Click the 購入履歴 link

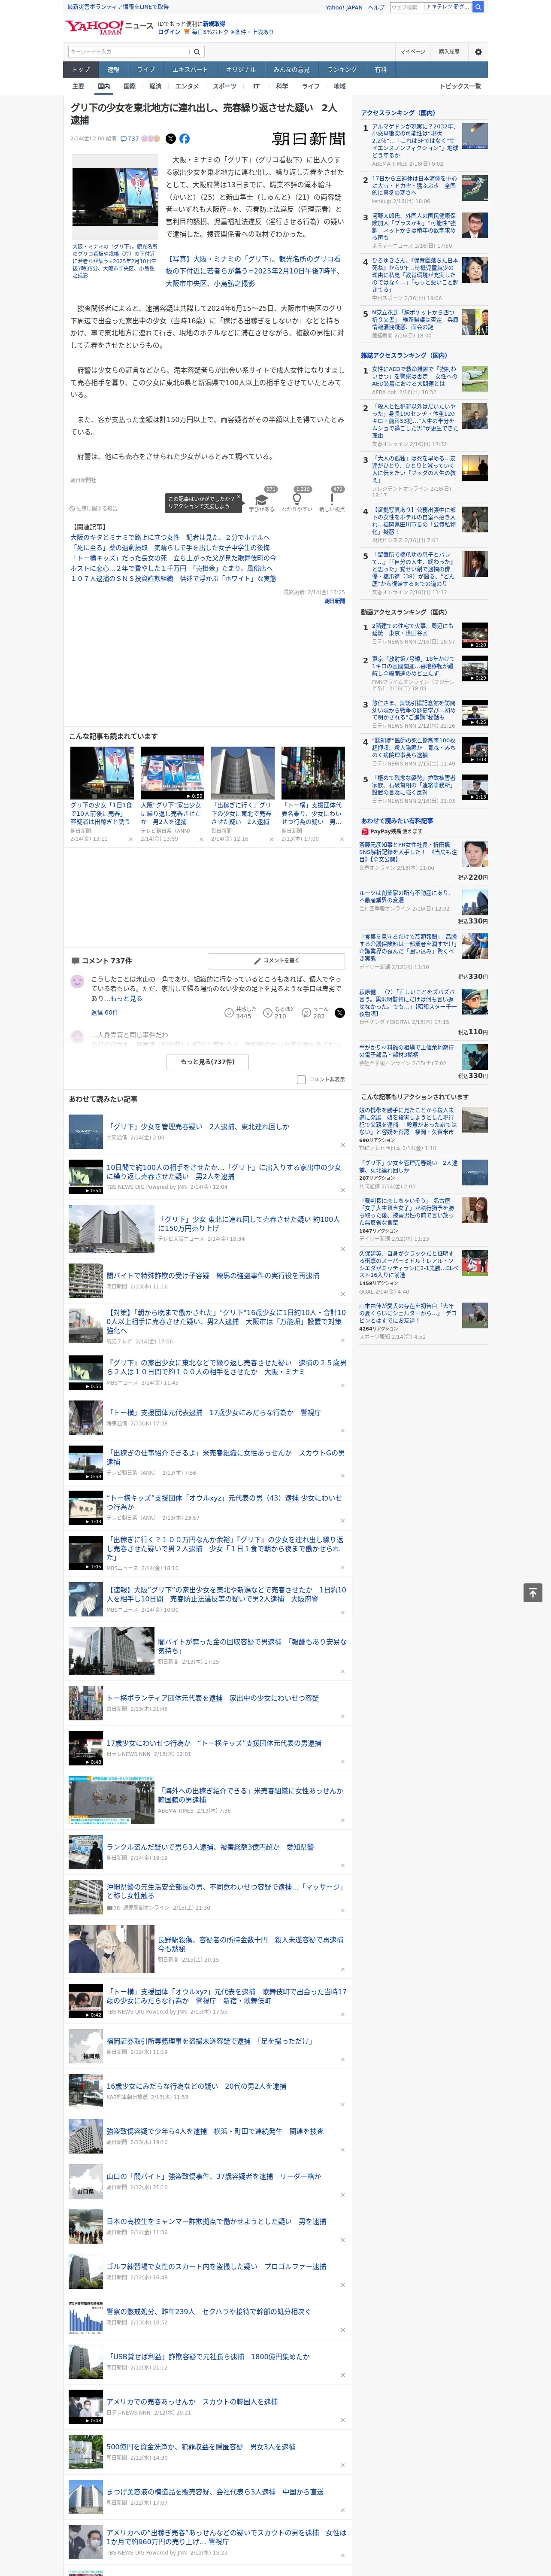tap(449, 52)
